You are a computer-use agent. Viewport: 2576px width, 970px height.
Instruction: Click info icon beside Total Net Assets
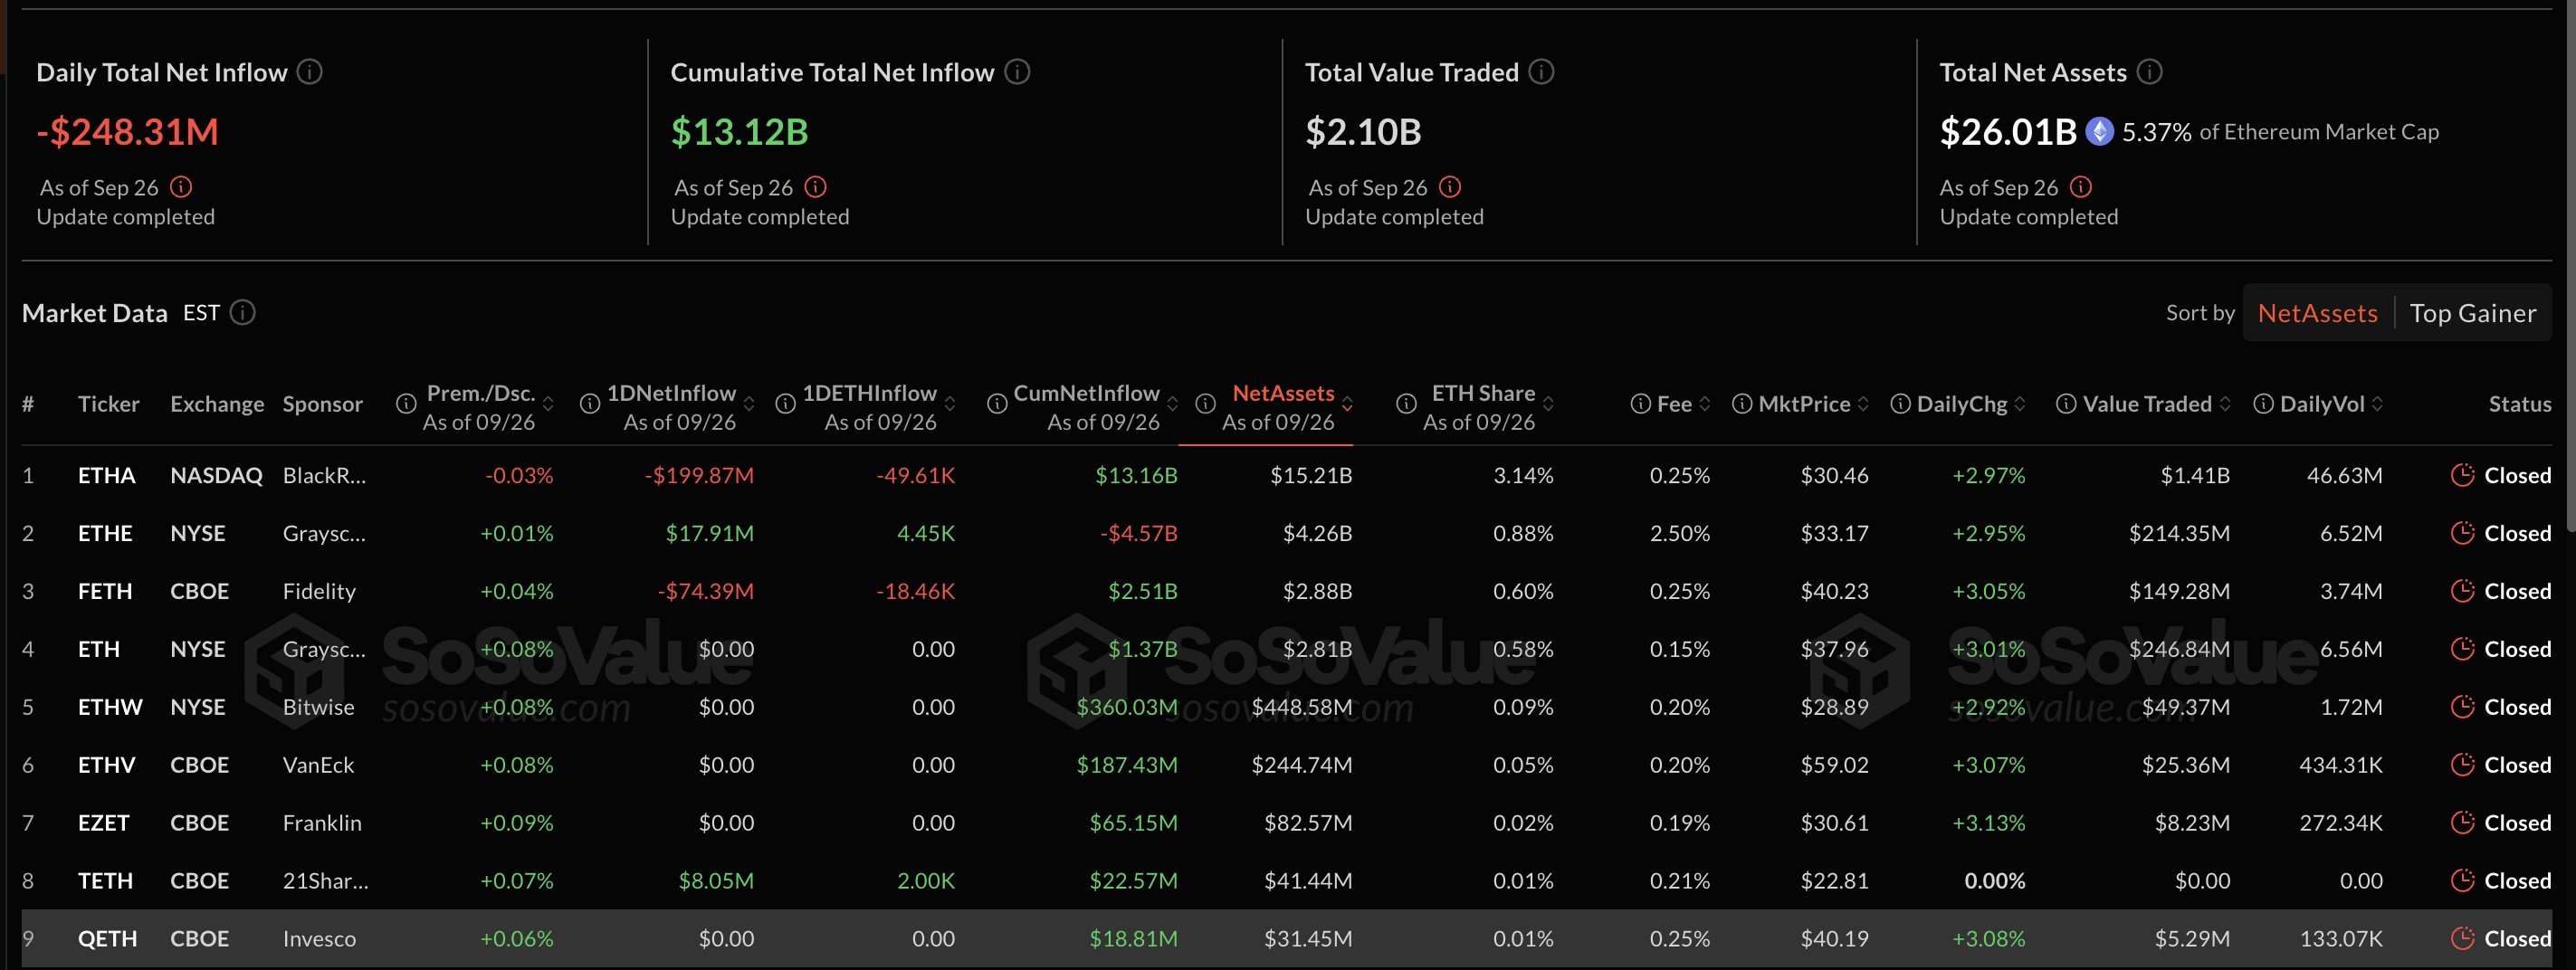pos(2149,72)
